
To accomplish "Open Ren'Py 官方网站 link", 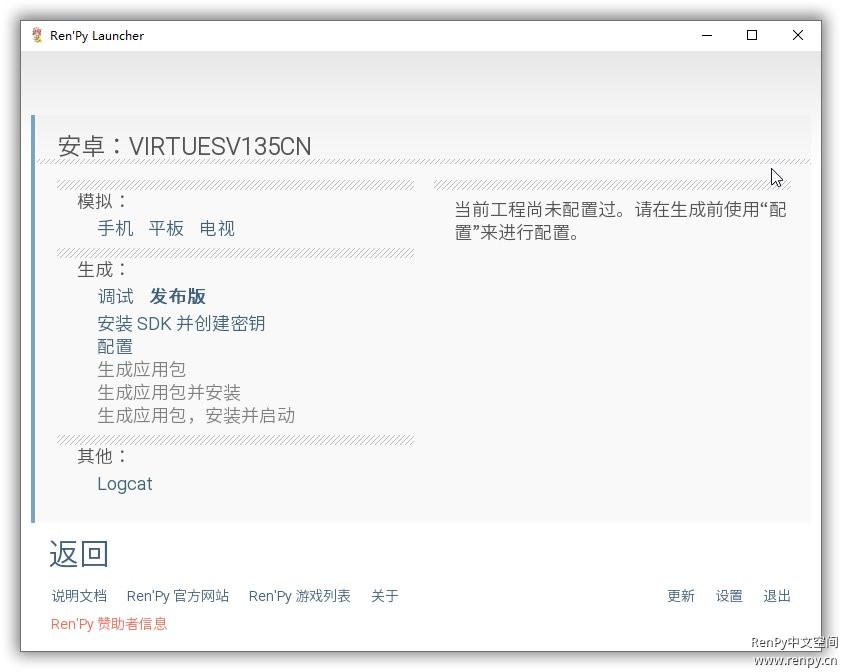I will point(178,596).
